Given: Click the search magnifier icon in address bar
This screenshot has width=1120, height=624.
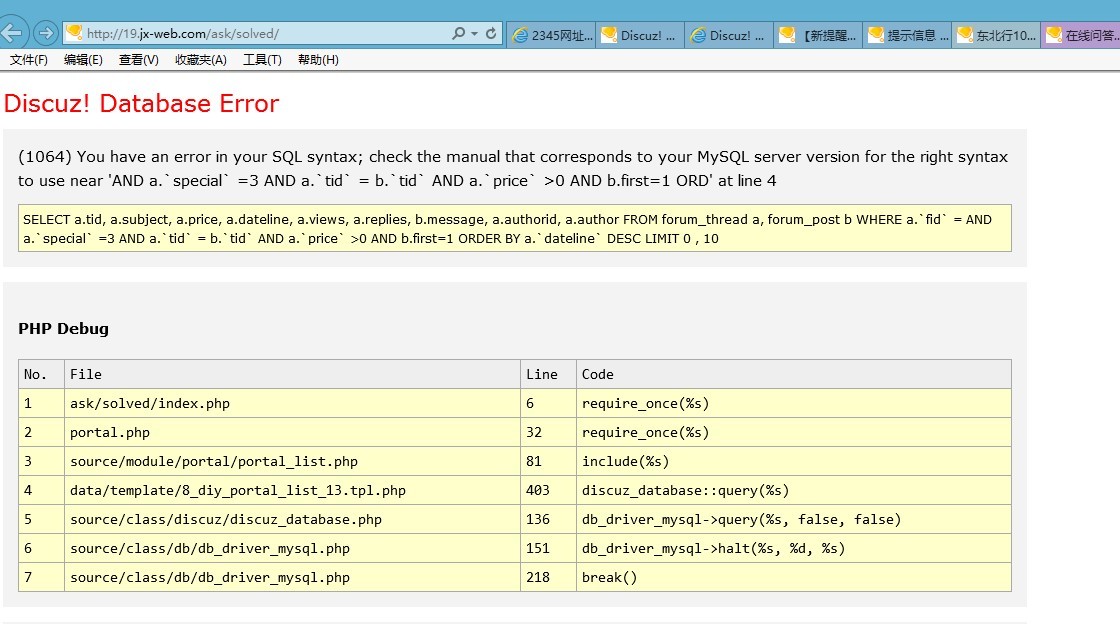Looking at the screenshot, I should coord(459,33).
